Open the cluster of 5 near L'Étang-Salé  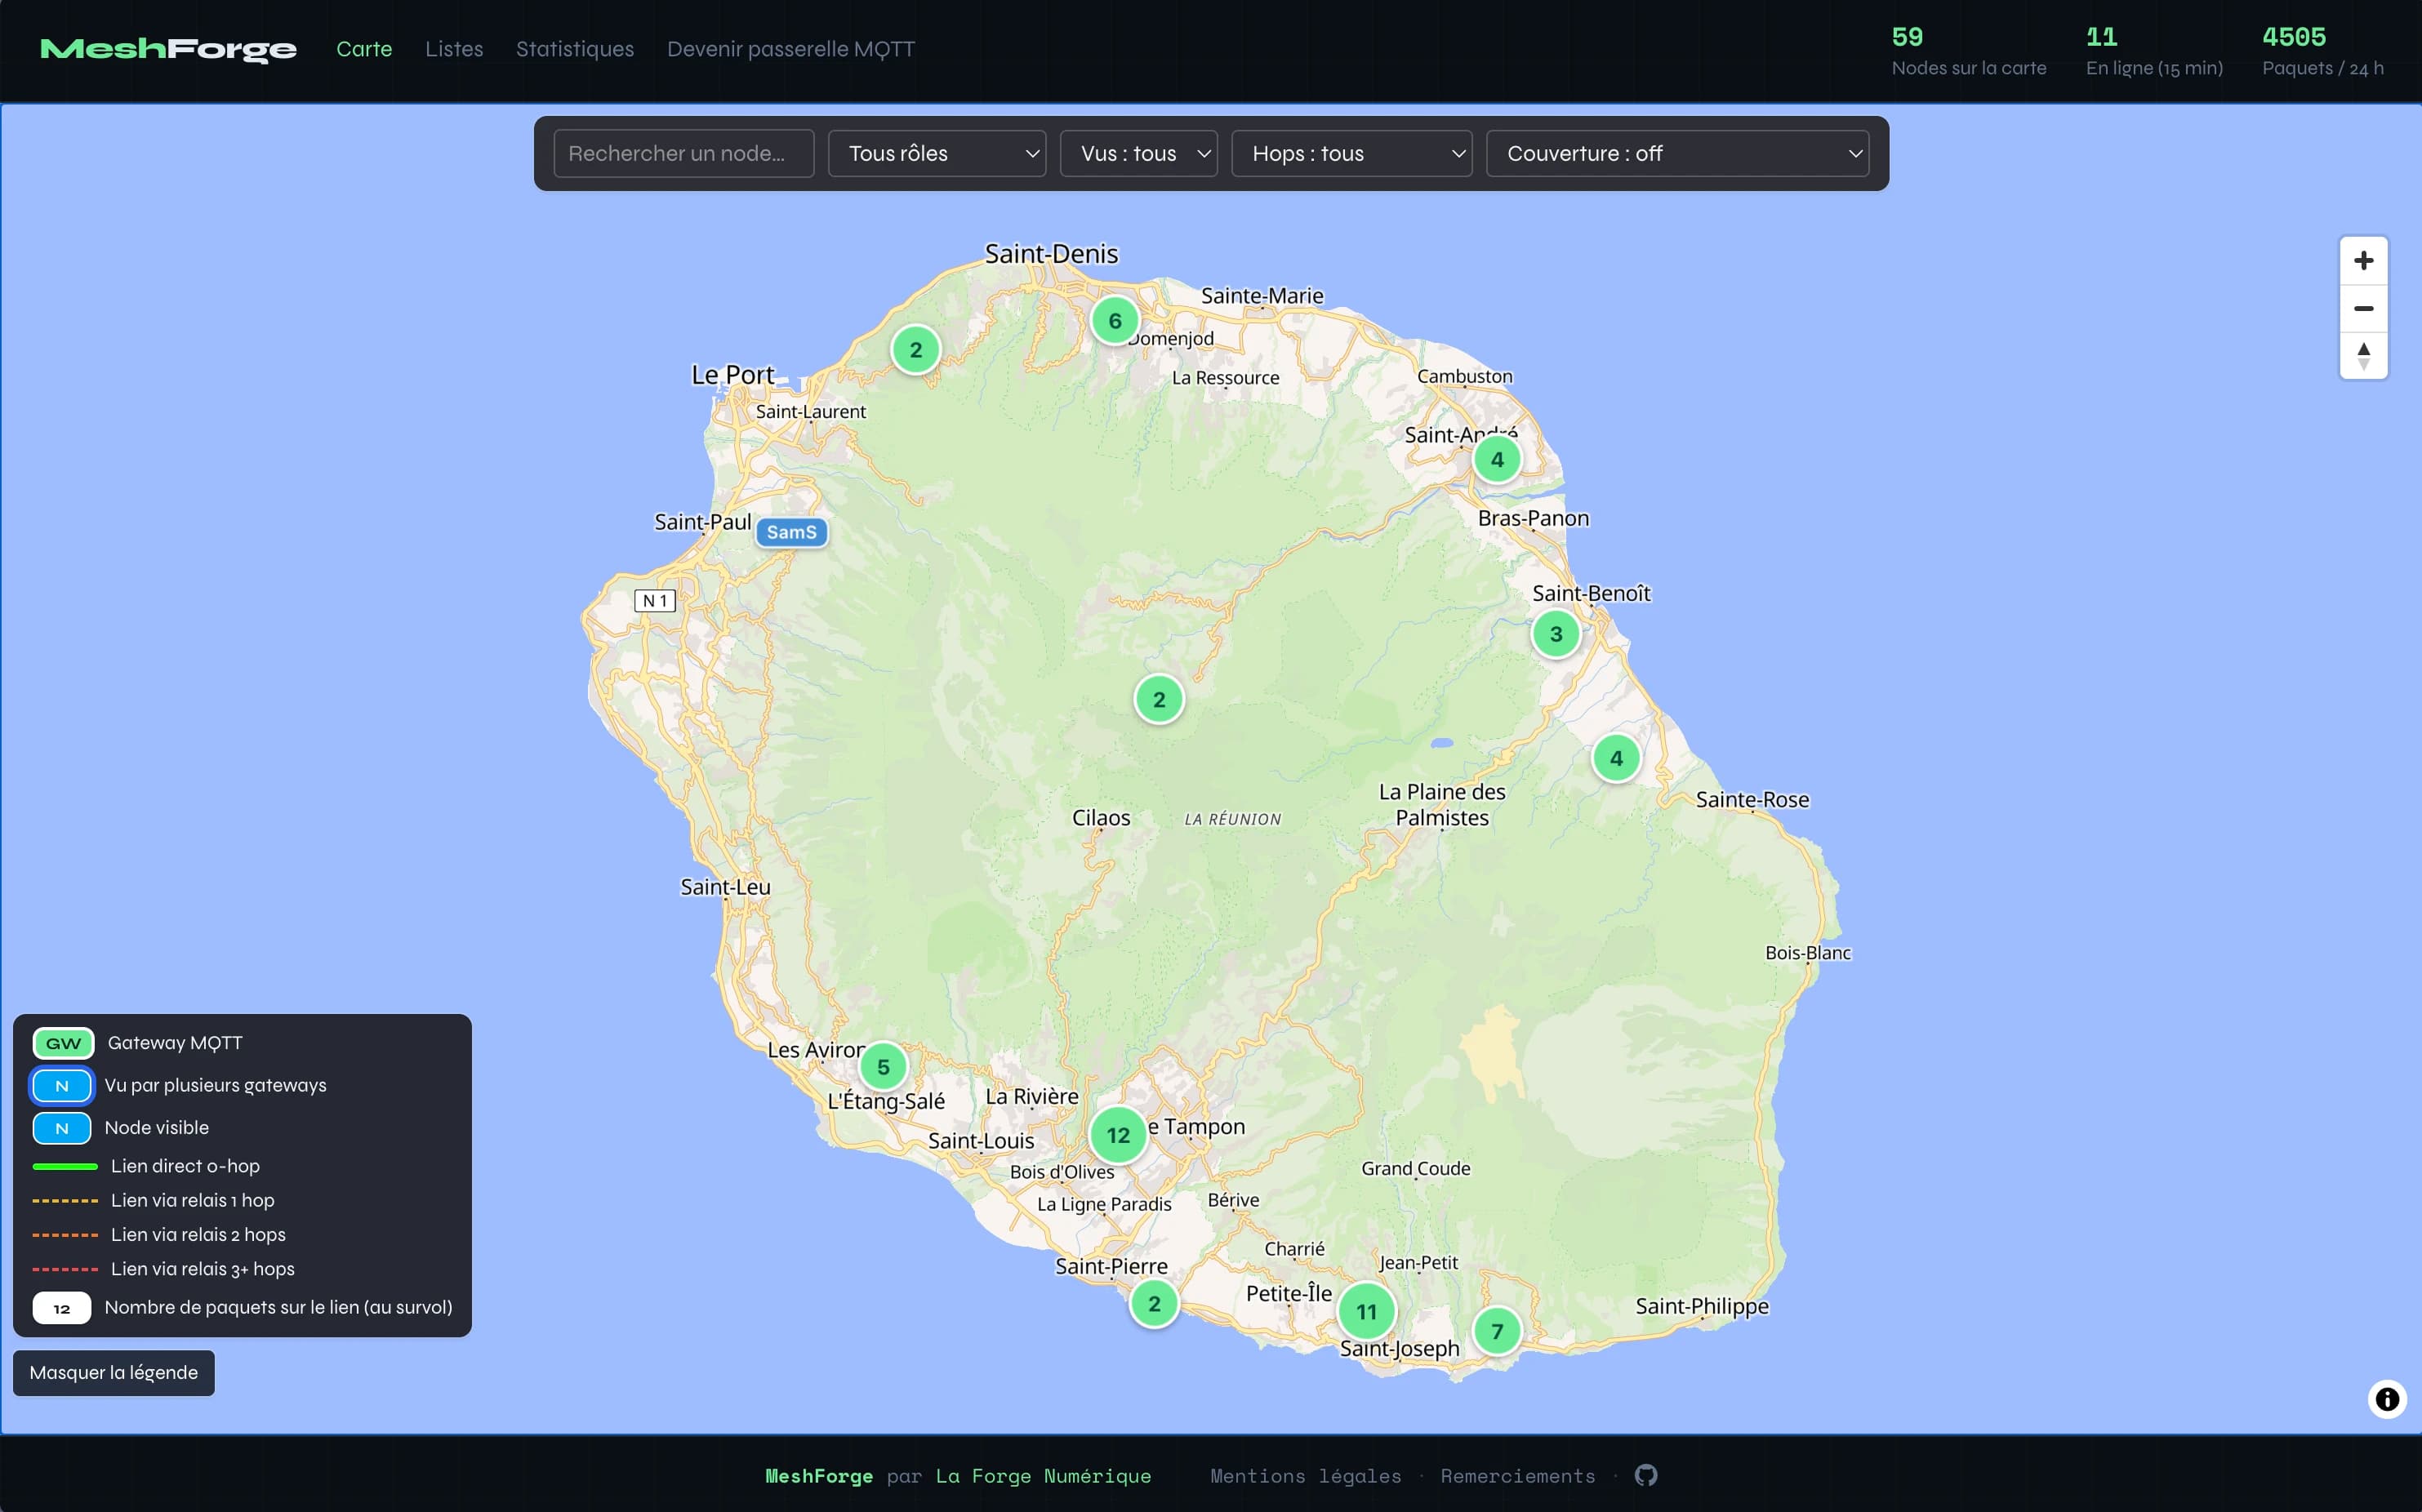883,1067
